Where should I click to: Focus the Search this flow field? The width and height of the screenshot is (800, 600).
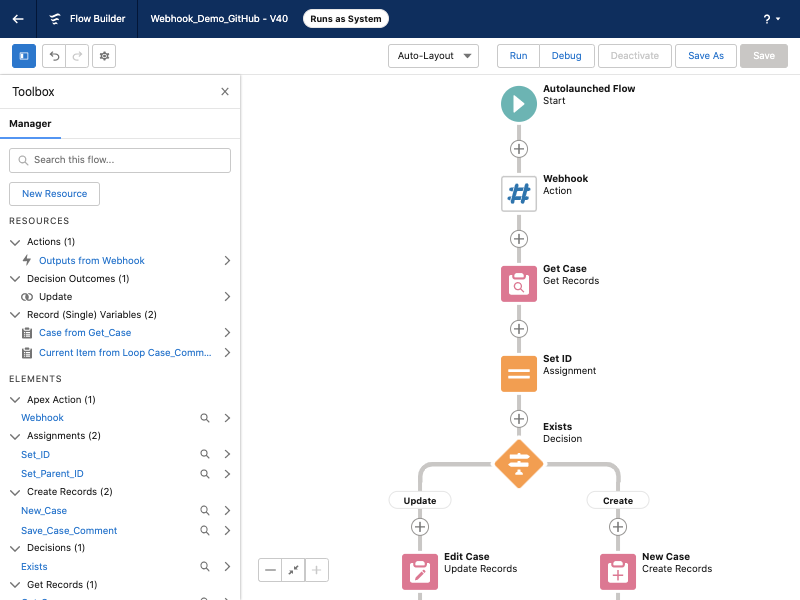[x=120, y=160]
